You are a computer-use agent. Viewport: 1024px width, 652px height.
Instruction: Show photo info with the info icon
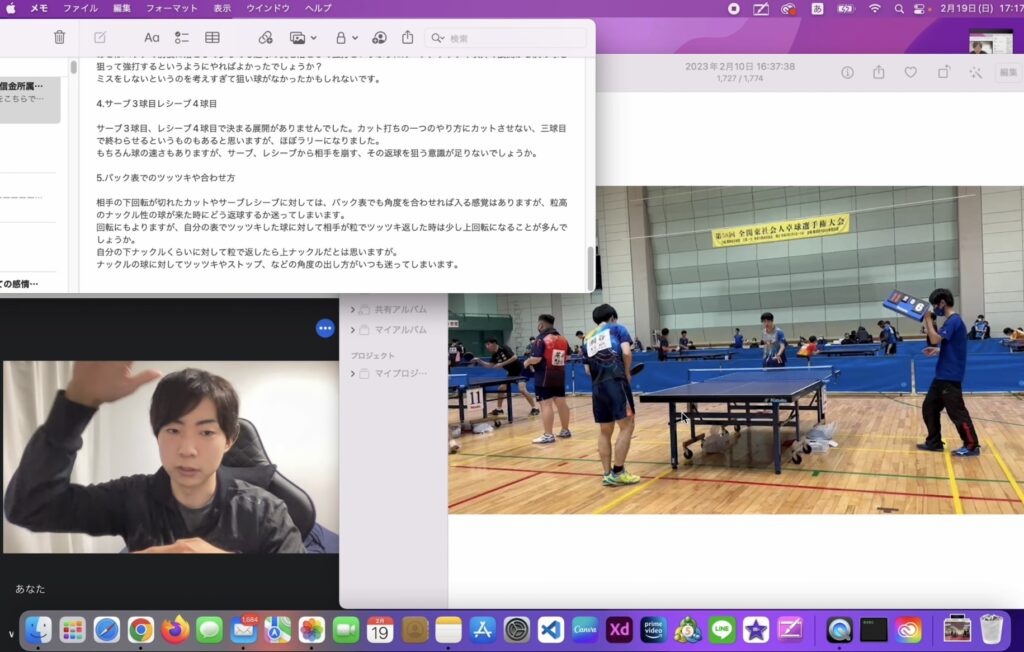click(847, 72)
